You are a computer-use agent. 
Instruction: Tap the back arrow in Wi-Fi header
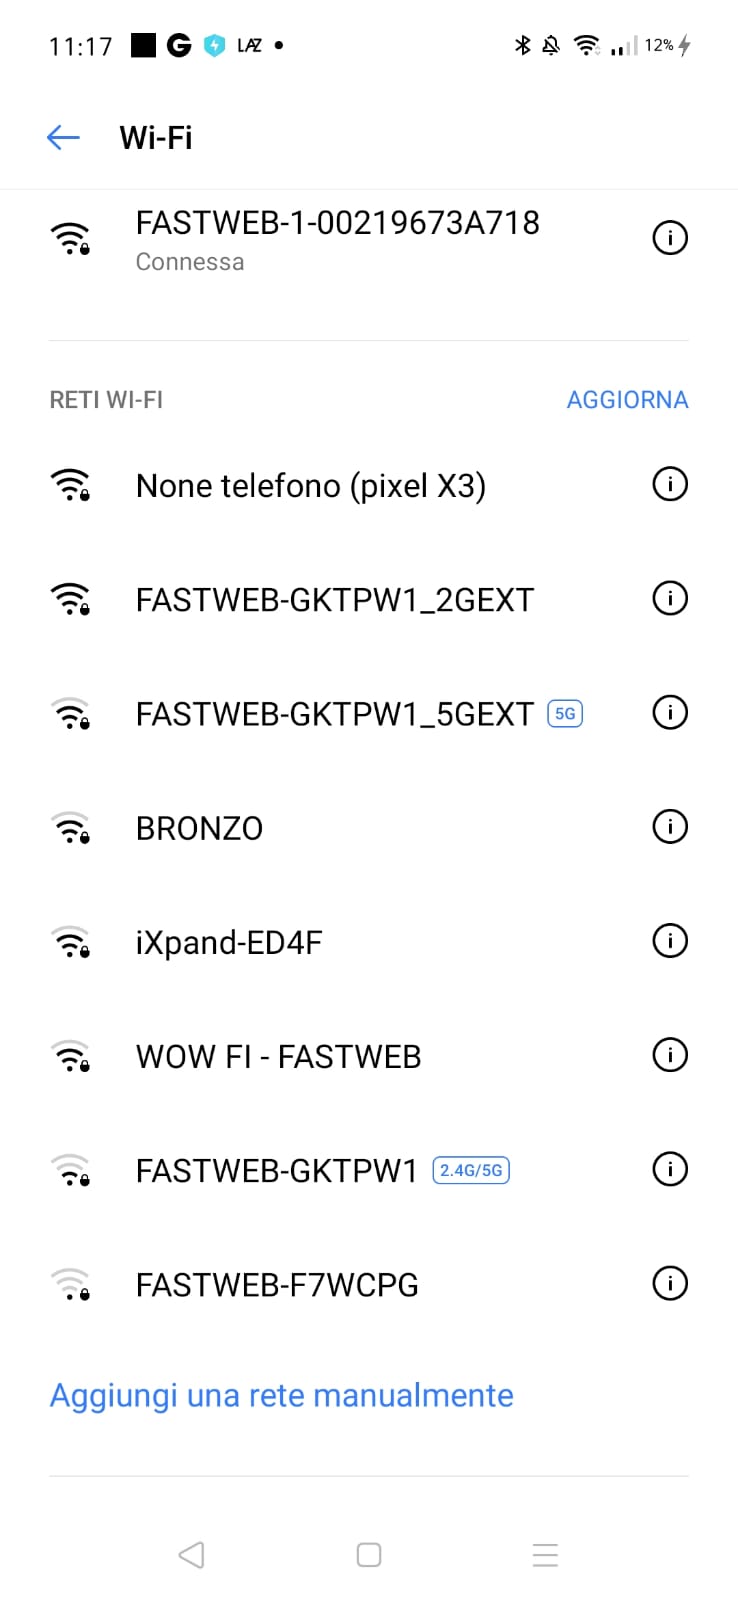[x=63, y=137]
